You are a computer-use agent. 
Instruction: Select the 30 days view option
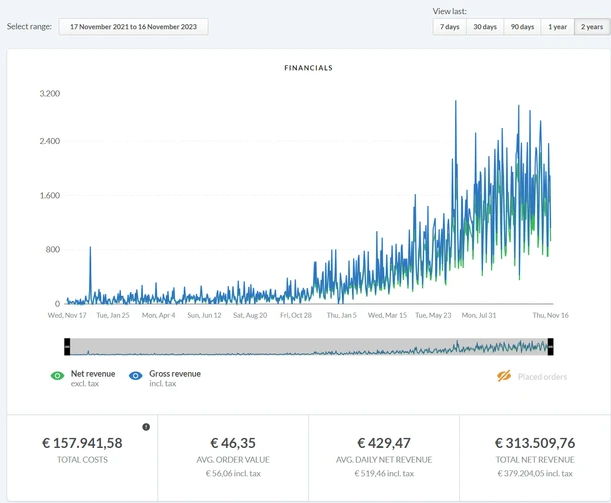[x=485, y=27]
